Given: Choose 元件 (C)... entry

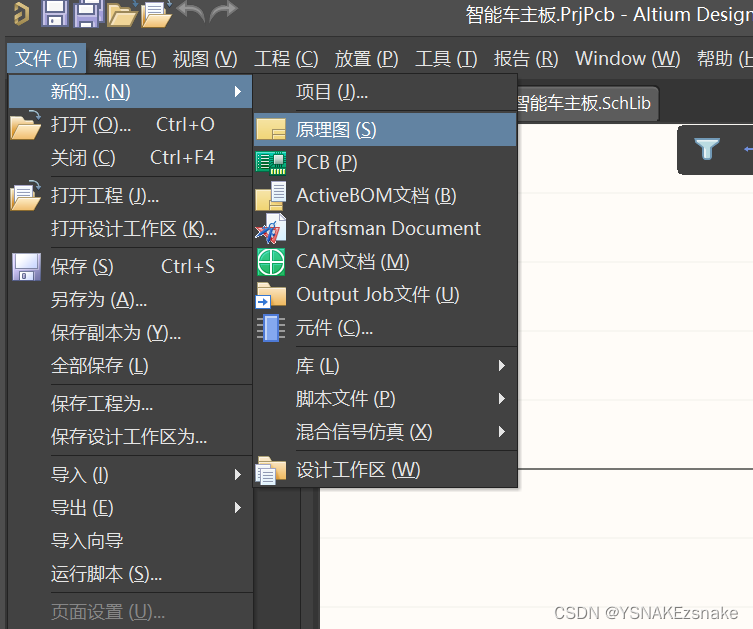Looking at the screenshot, I should click(x=386, y=328).
